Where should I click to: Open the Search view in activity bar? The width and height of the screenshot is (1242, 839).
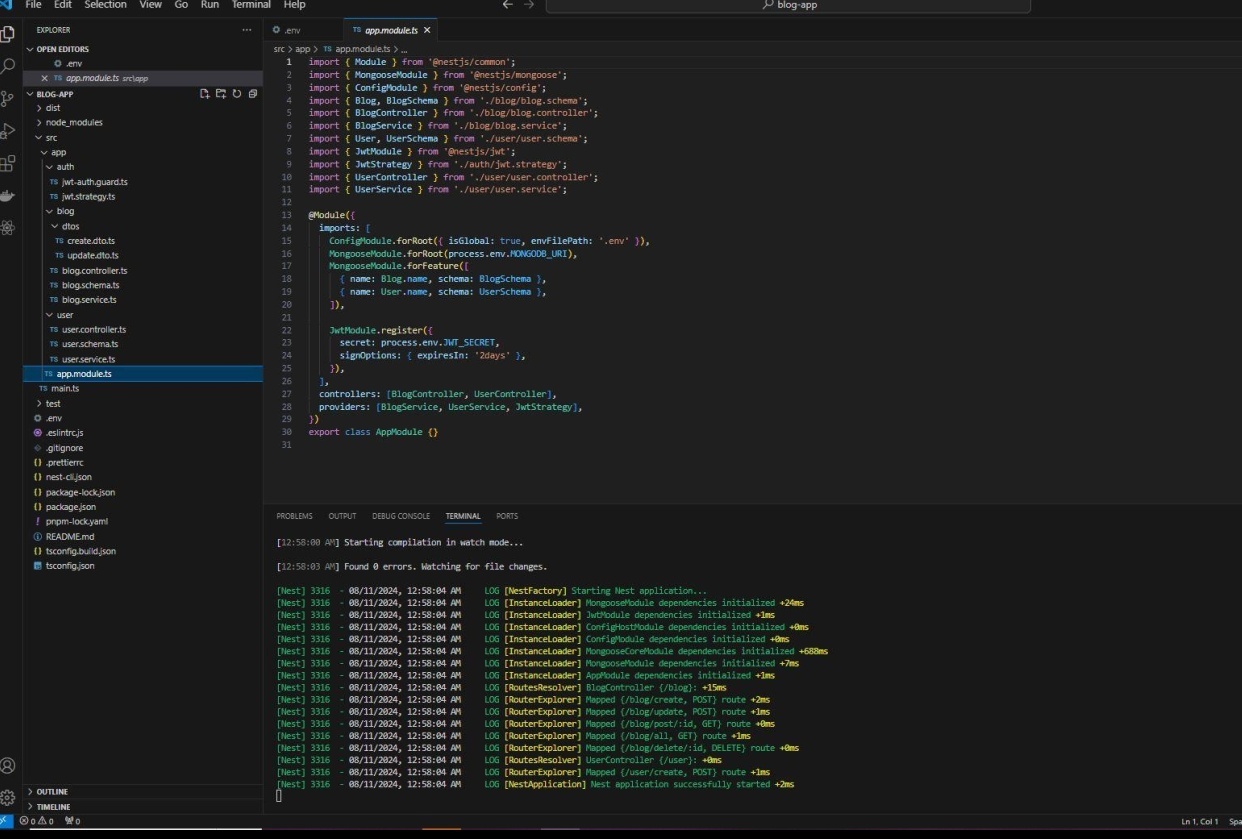(8, 65)
